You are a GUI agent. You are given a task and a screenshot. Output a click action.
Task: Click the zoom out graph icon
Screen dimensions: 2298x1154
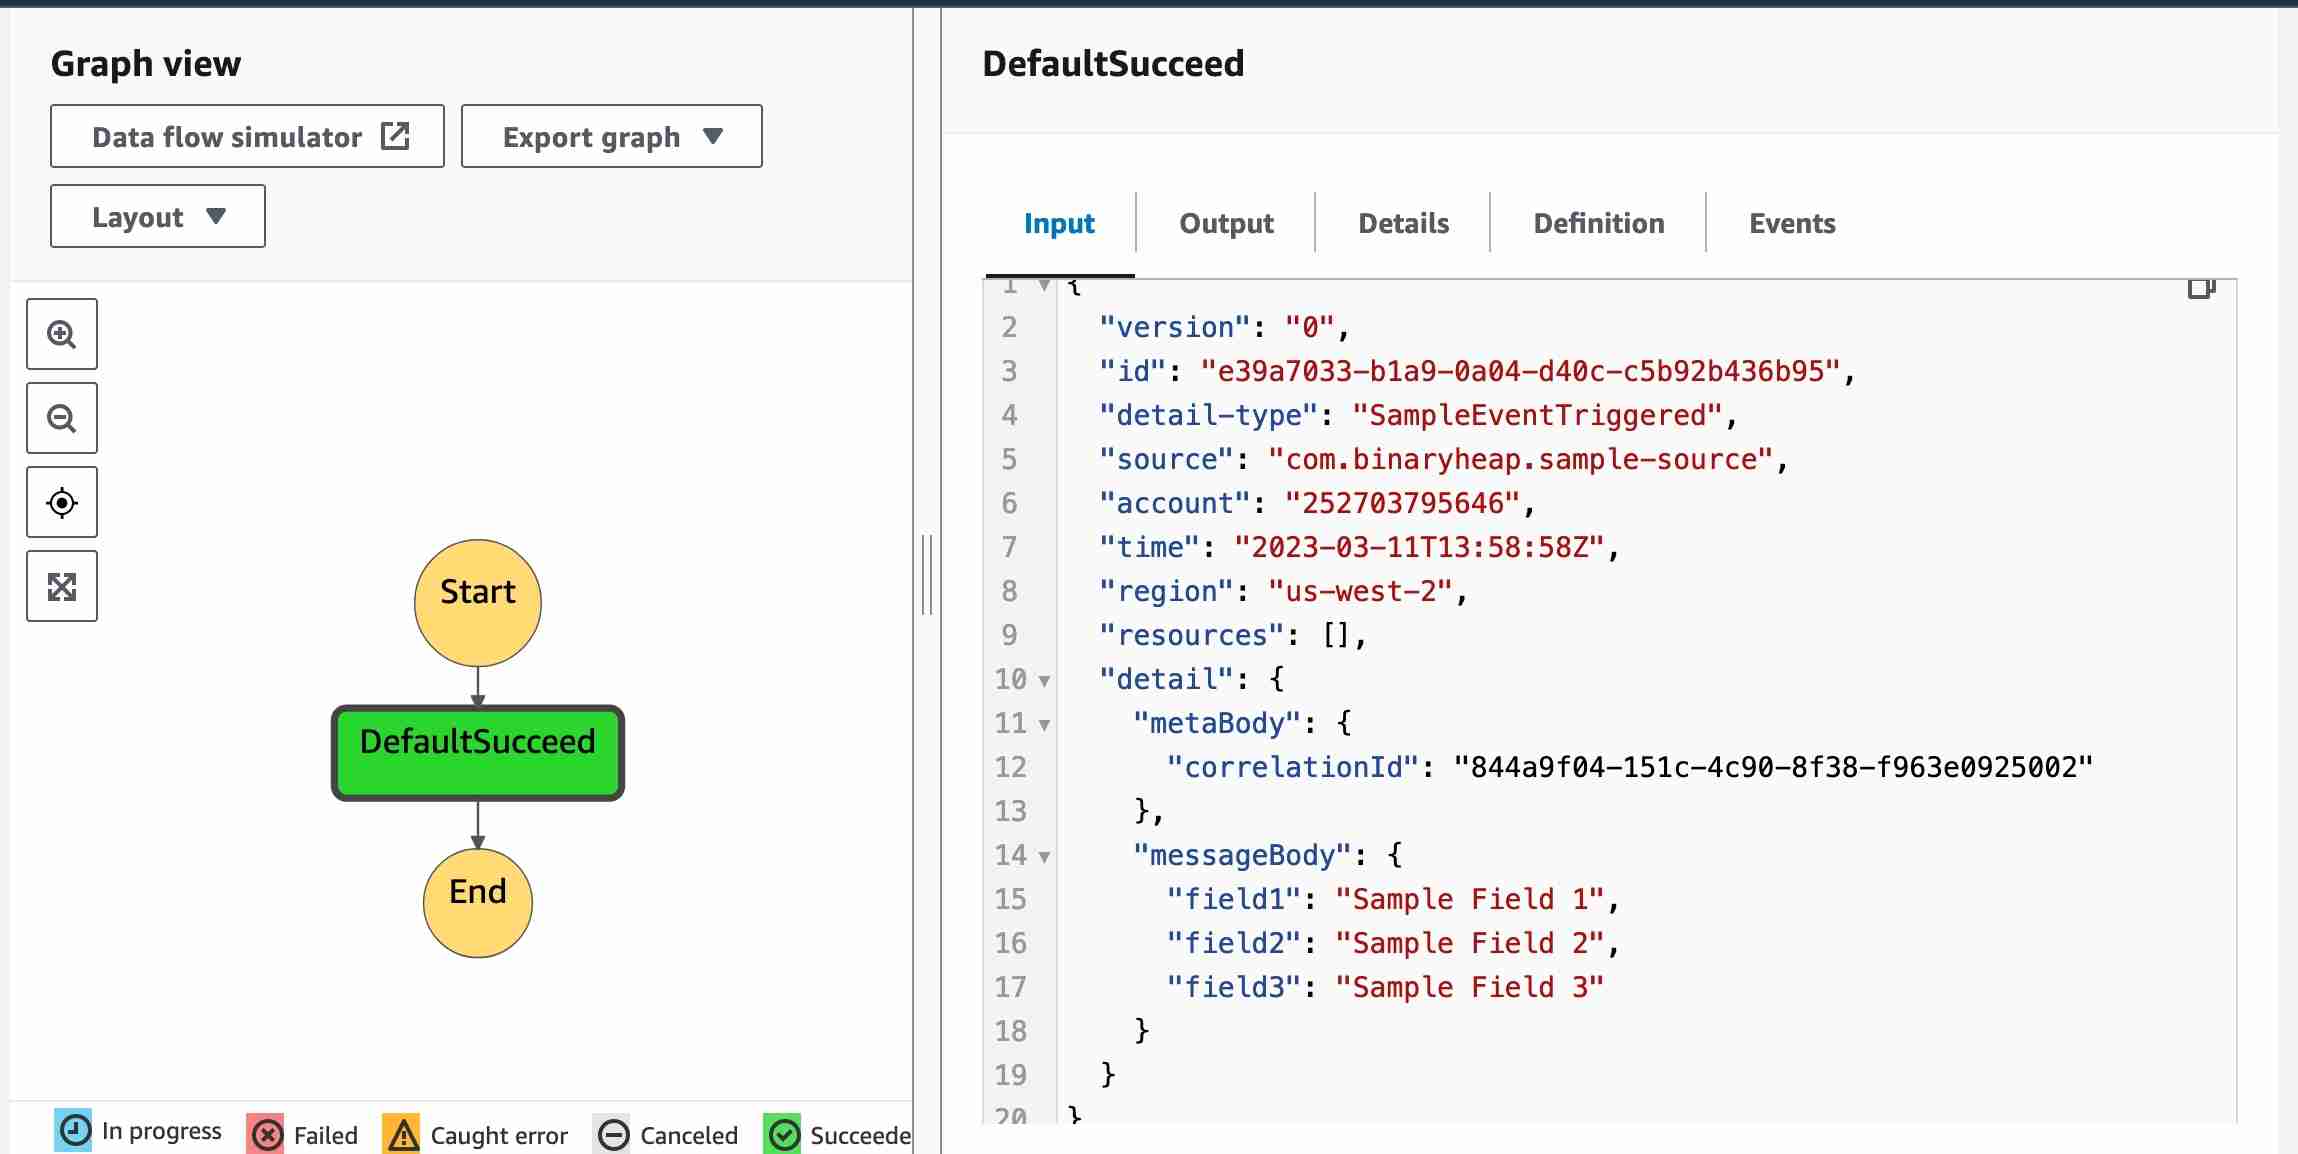(x=62, y=418)
